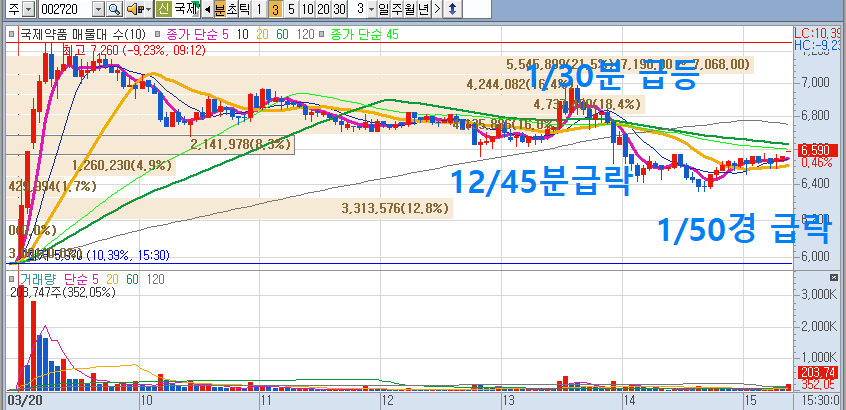Switch to the 주 weekly chart
This screenshot has width=846, height=410.
[397, 9]
